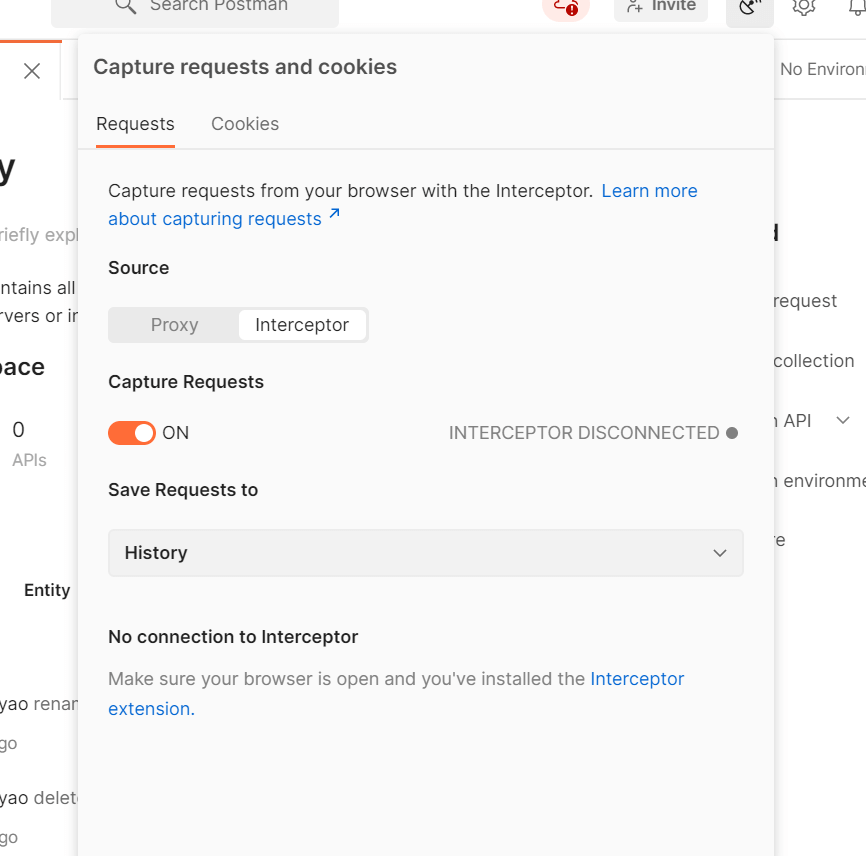This screenshot has height=856, width=866.
Task: Click the request text in the background
Action: (x=805, y=301)
